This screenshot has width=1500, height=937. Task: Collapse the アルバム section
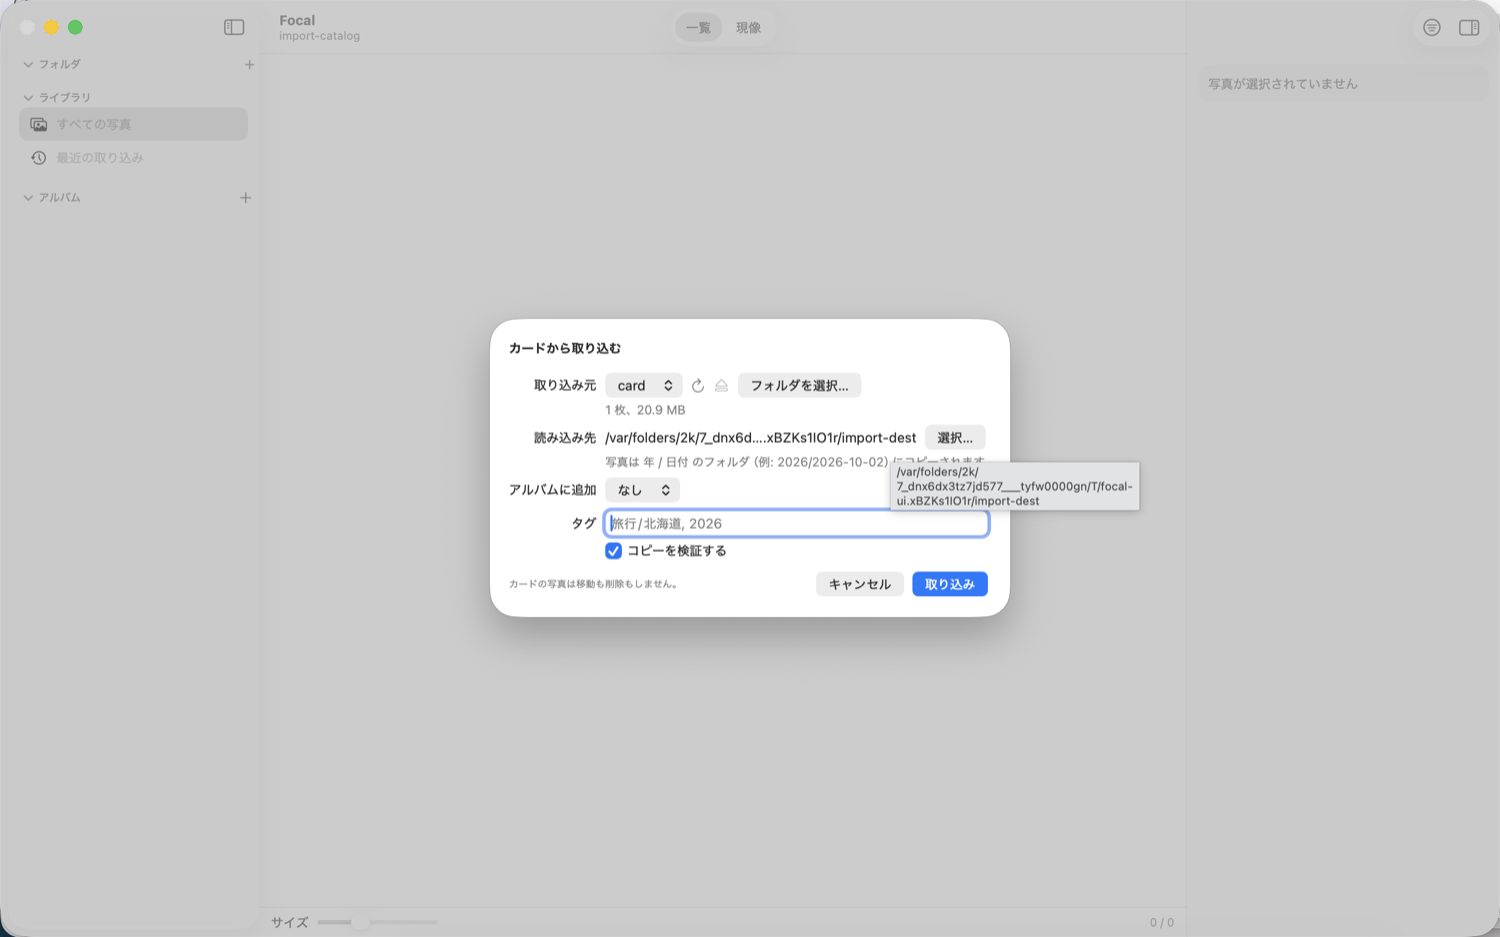(x=28, y=198)
